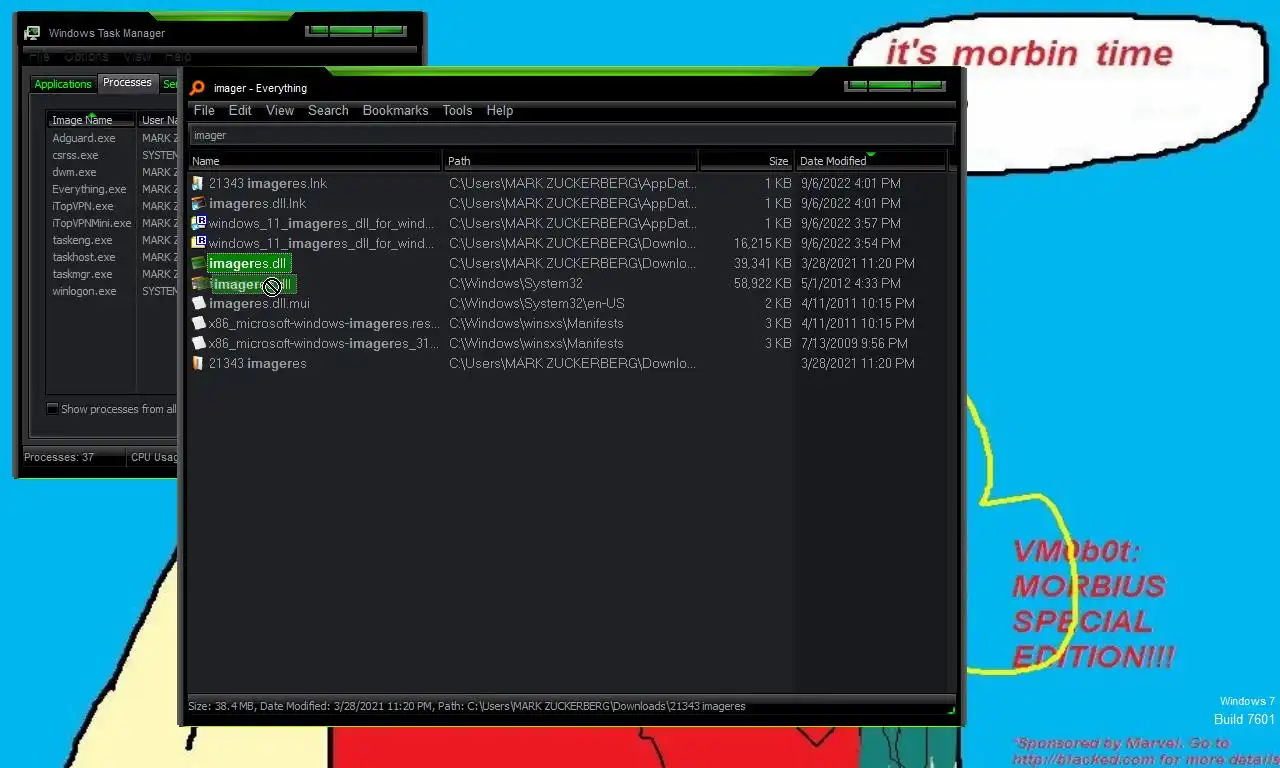Click the search box containing imager

(571, 135)
